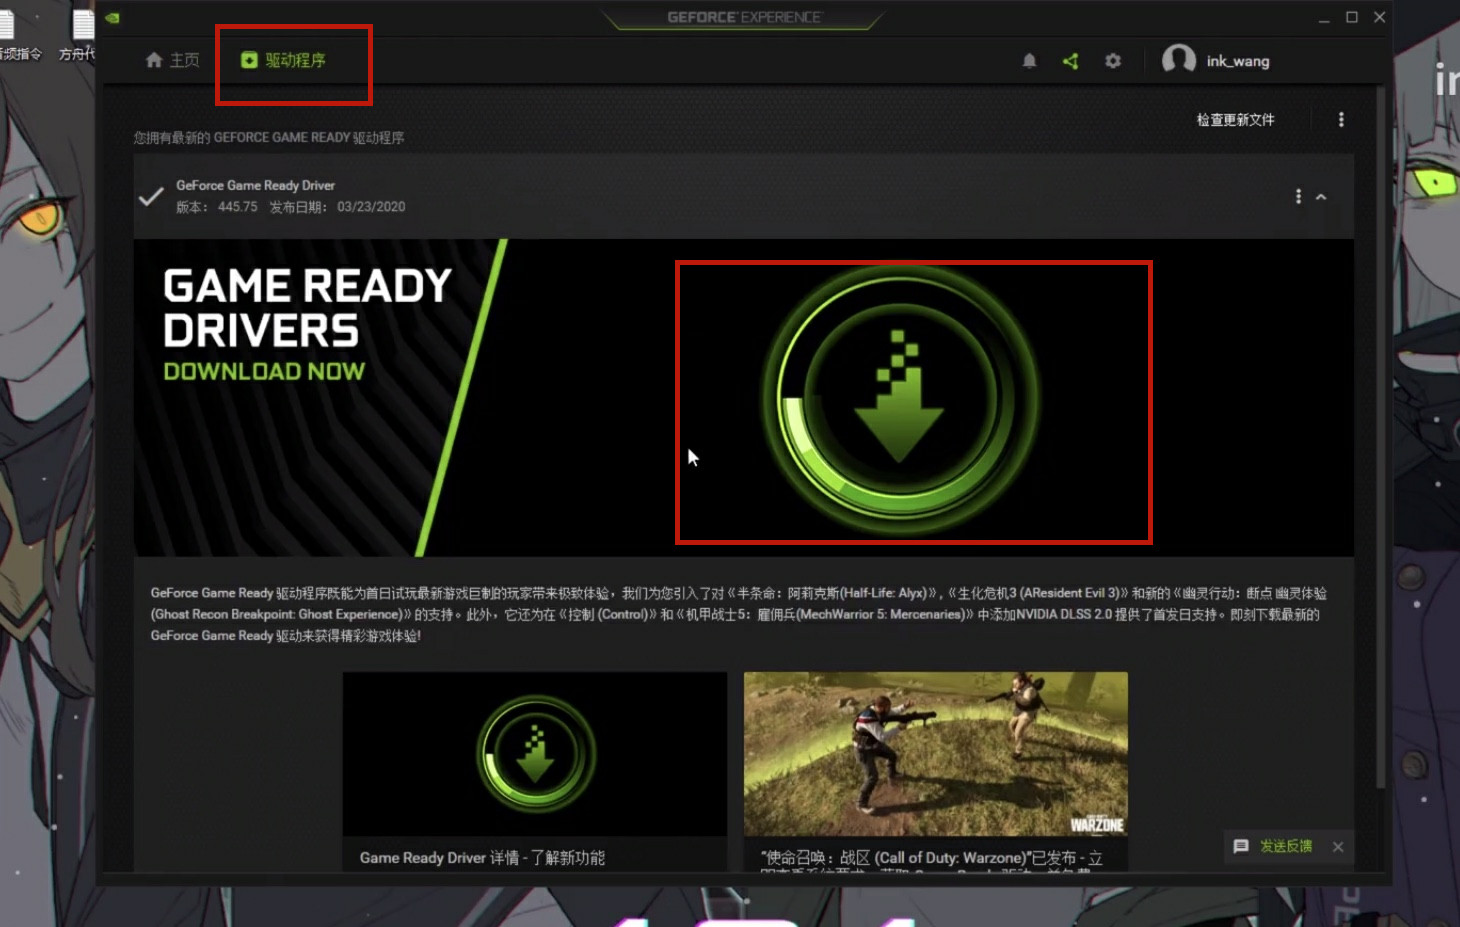Click the release date 03/23/2020
The image size is (1460, 927).
371,207
